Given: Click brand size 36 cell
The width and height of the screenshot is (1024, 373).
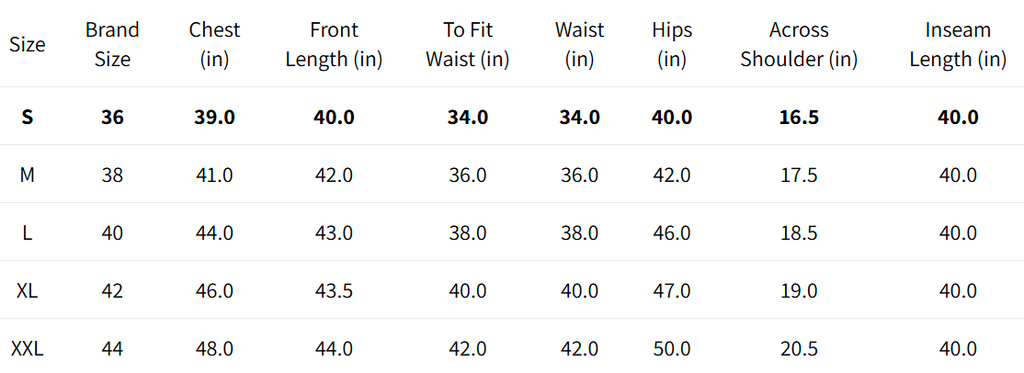Looking at the screenshot, I should pyautogui.click(x=112, y=117).
